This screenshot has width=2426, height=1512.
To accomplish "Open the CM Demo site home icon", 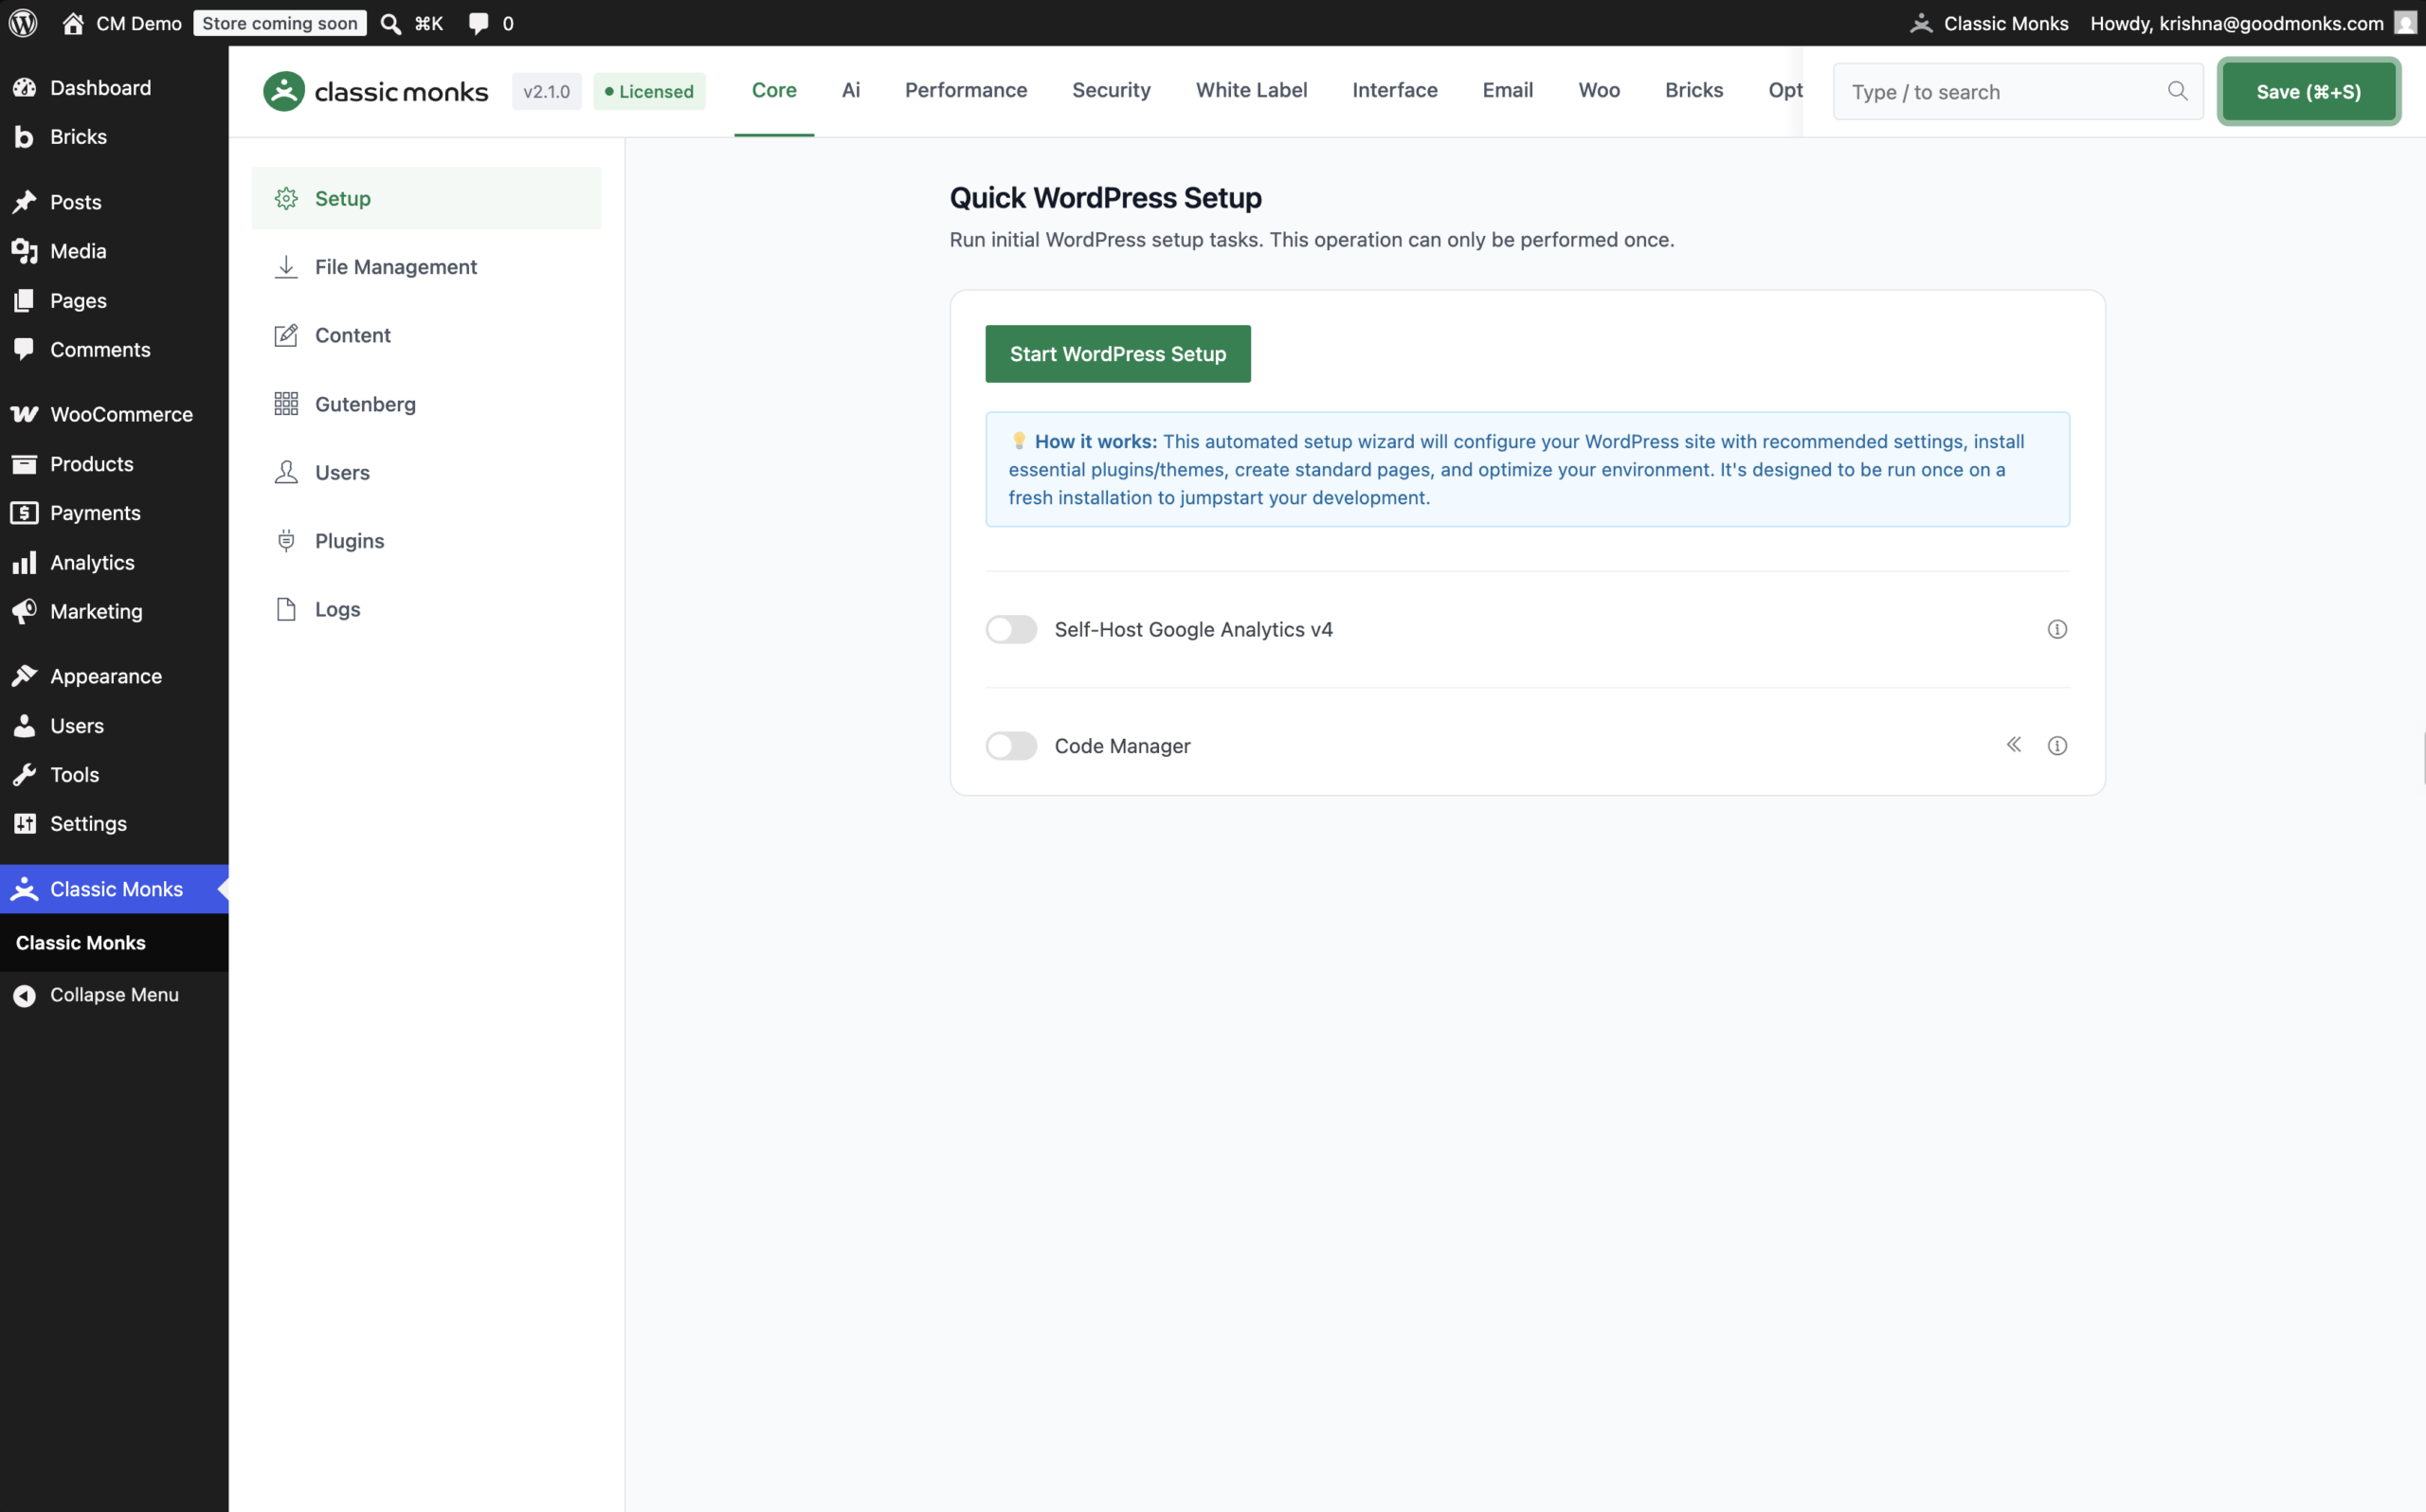I will click(72, 23).
